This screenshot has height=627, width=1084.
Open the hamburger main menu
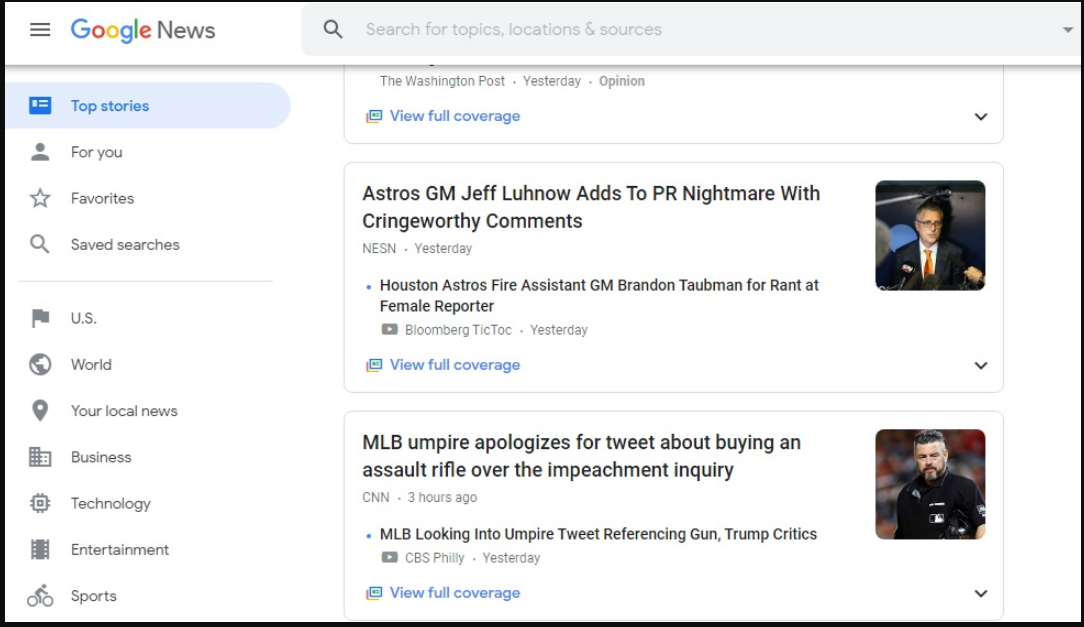[40, 30]
